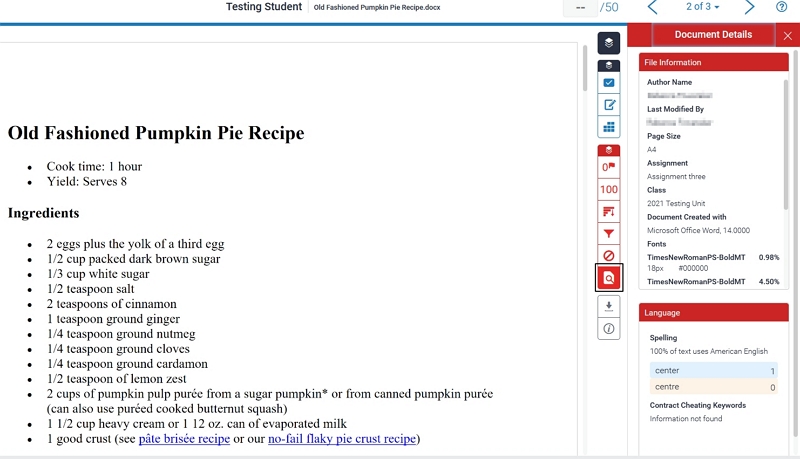The width and height of the screenshot is (800, 459).
Task: Click the '/50' maximum score text
Action: click(609, 7)
